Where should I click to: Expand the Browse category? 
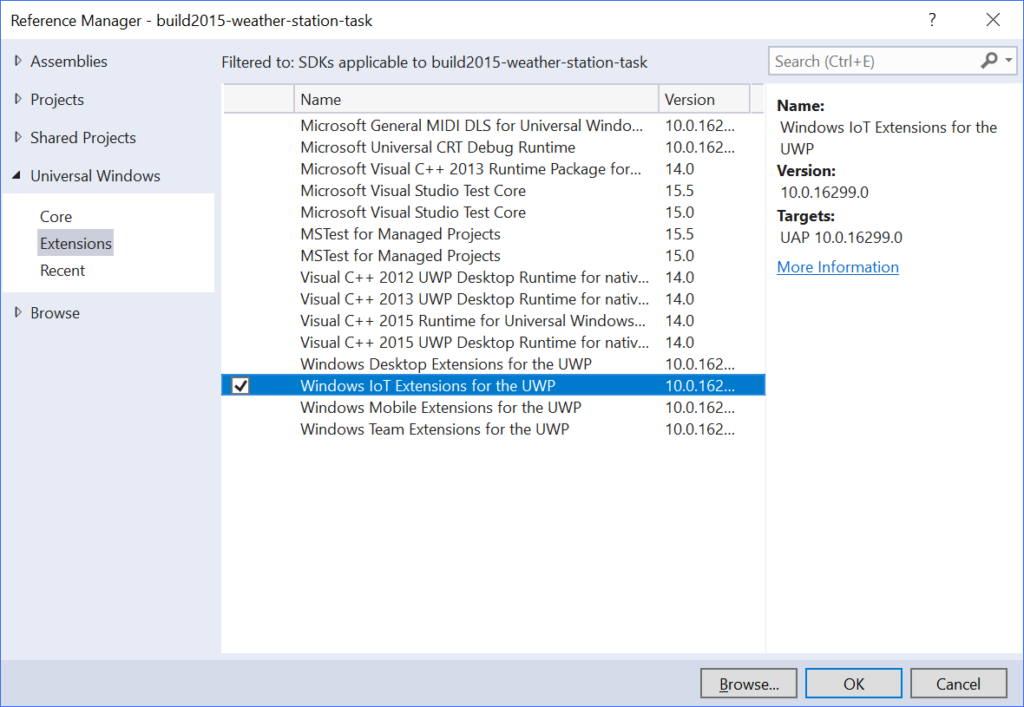[x=18, y=313]
